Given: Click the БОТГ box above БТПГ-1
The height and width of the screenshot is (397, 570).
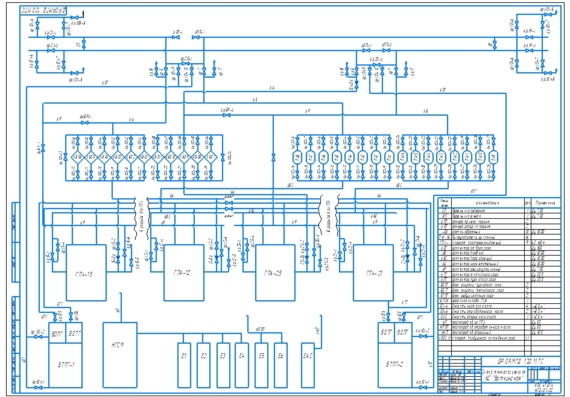Looking at the screenshot, I should 74,333.
